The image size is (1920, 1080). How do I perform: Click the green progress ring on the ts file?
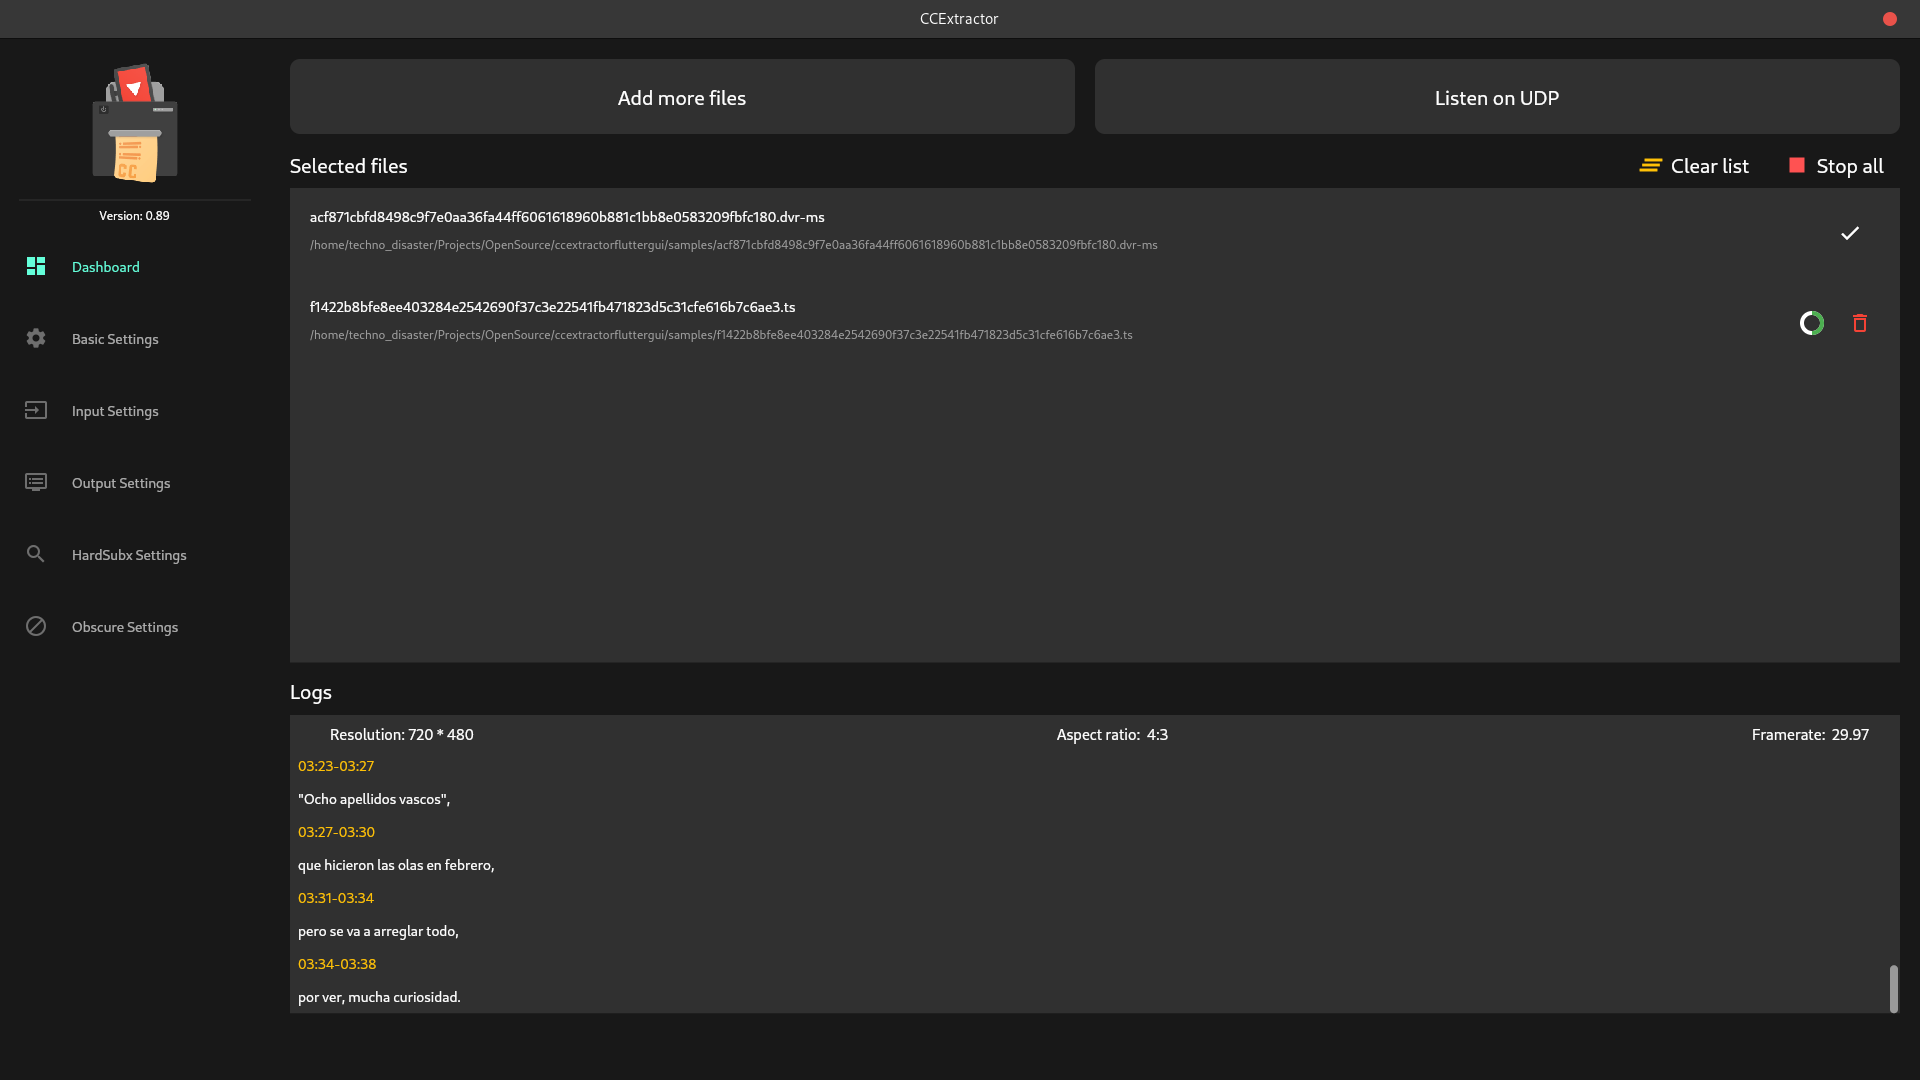[x=1811, y=323]
